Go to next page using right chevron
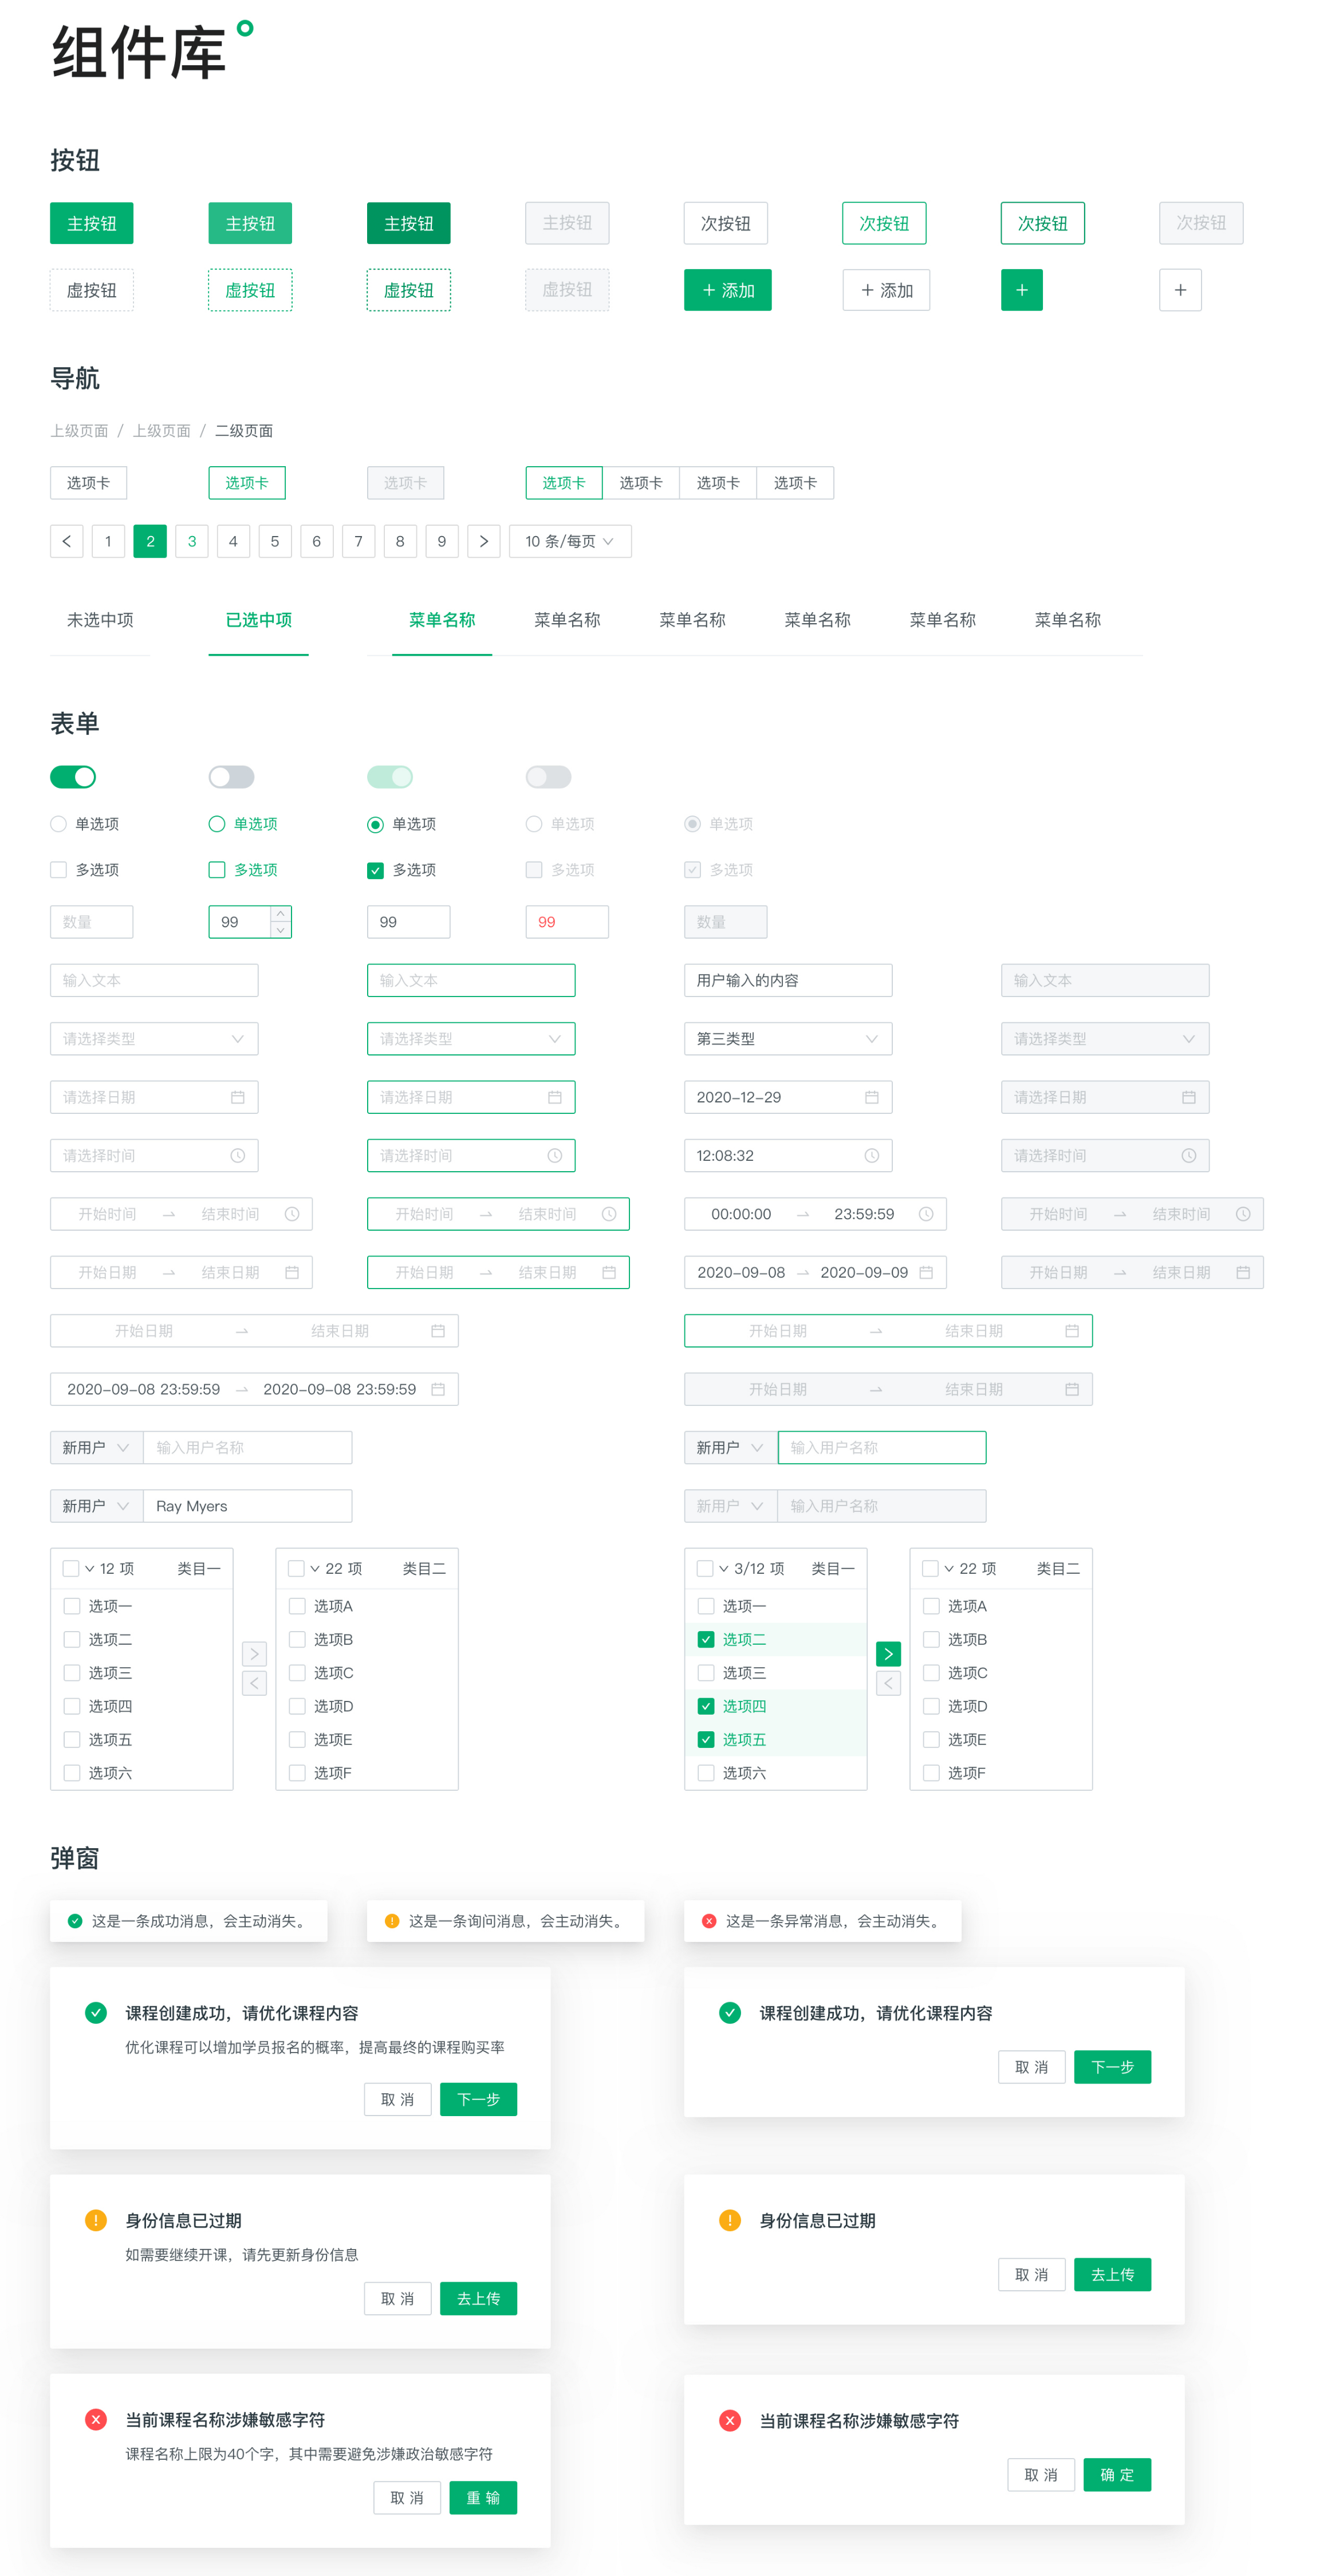 coord(483,541)
